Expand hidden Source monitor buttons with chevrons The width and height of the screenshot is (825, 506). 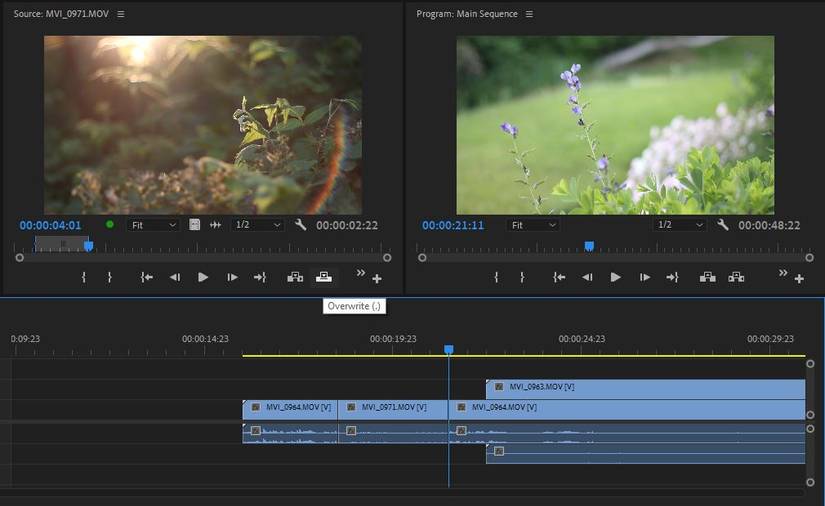point(360,272)
